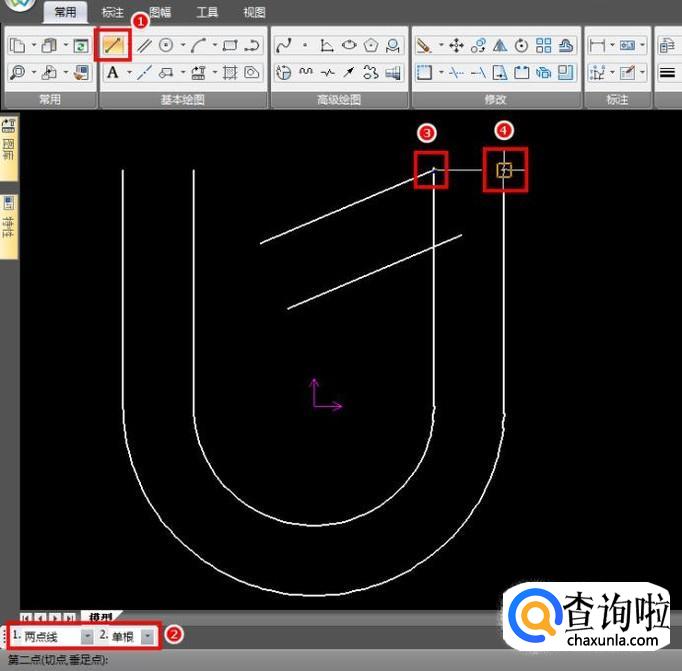Choose the Circle tool
The image size is (682, 671).
coord(166,45)
